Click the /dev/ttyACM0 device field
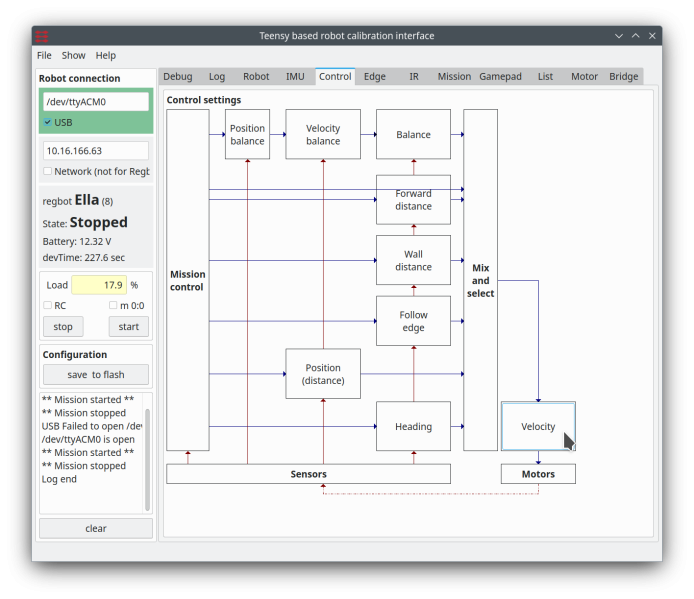This screenshot has height=599, width=694. 96,102
